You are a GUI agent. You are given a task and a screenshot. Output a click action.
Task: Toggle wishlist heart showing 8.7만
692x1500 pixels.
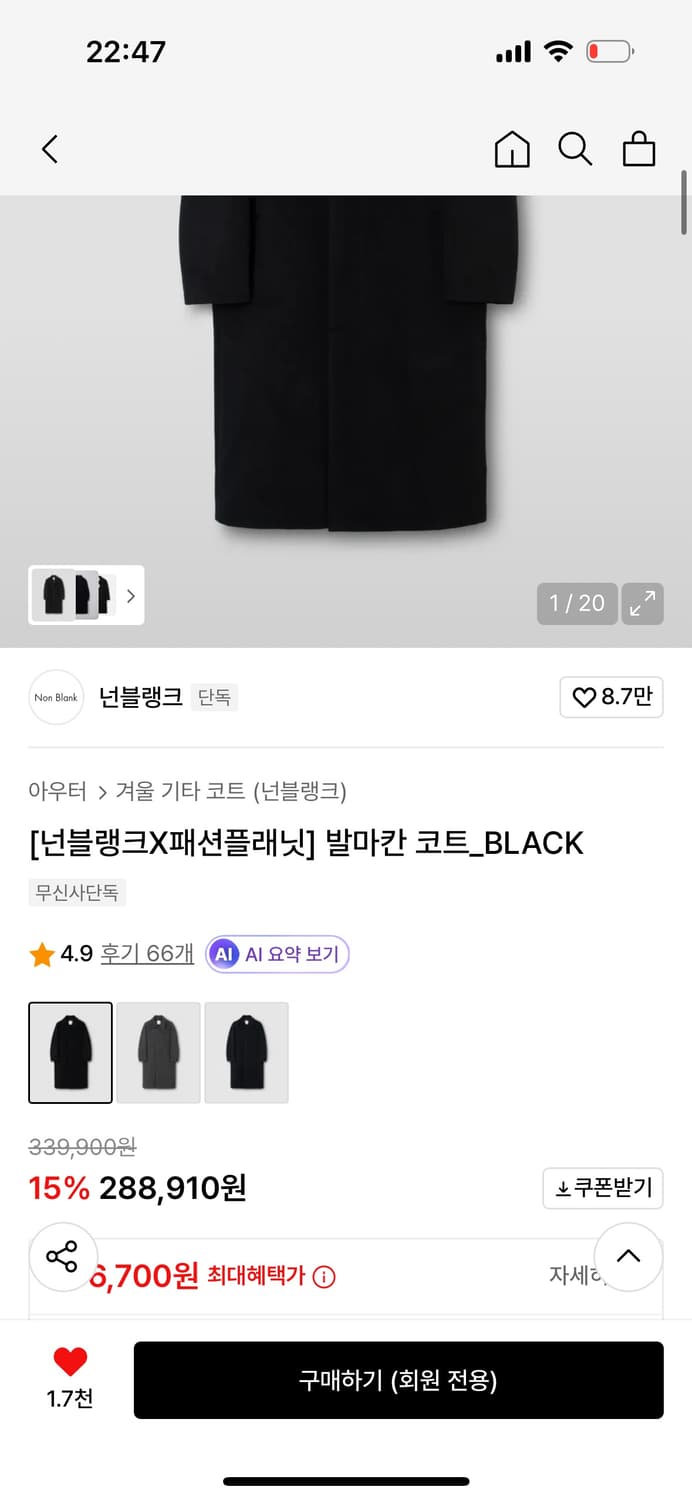pyautogui.click(x=611, y=698)
